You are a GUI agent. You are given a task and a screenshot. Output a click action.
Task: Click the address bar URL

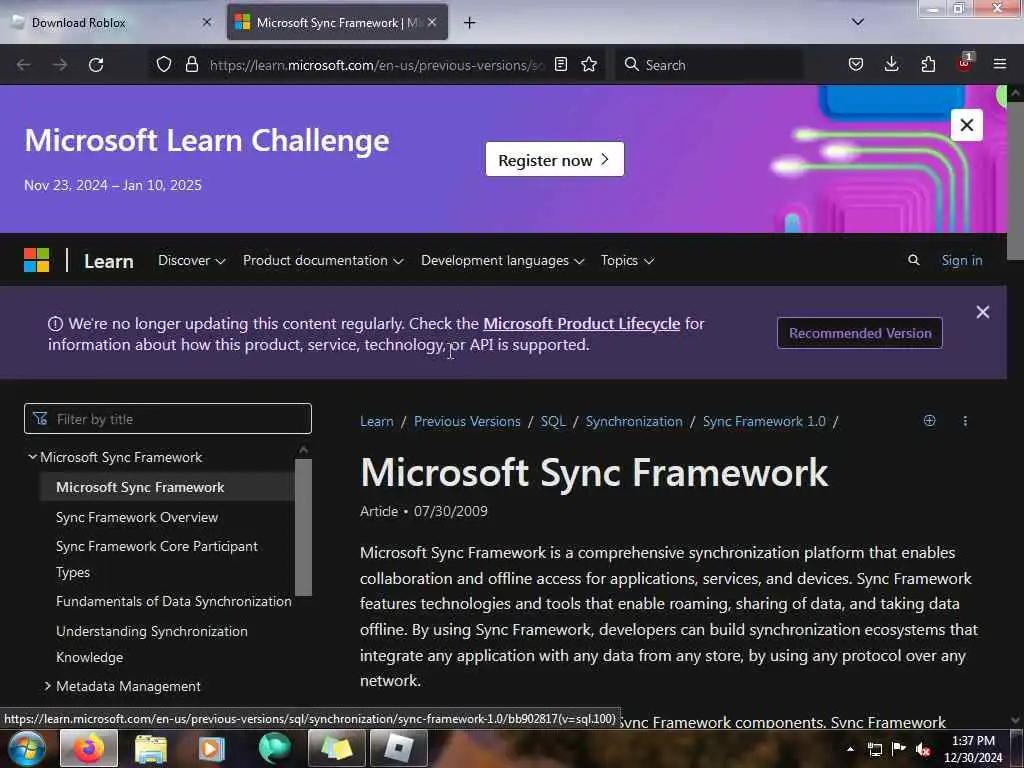pyautogui.click(x=377, y=65)
